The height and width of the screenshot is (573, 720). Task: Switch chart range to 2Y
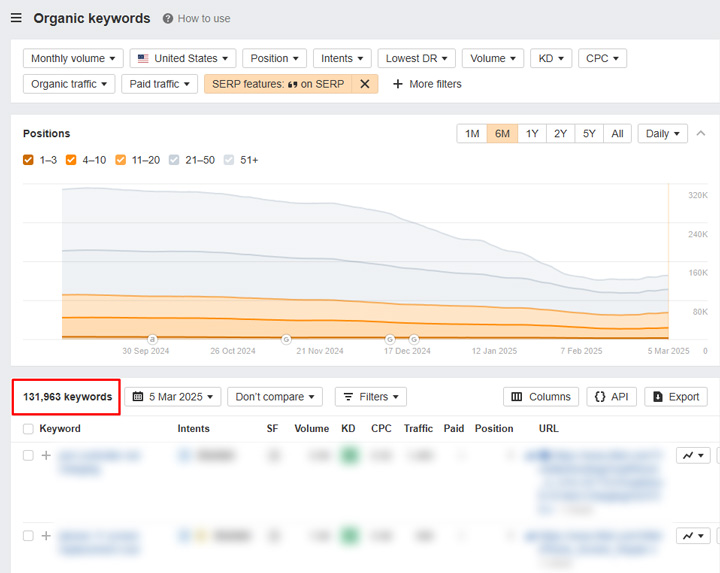click(x=560, y=134)
